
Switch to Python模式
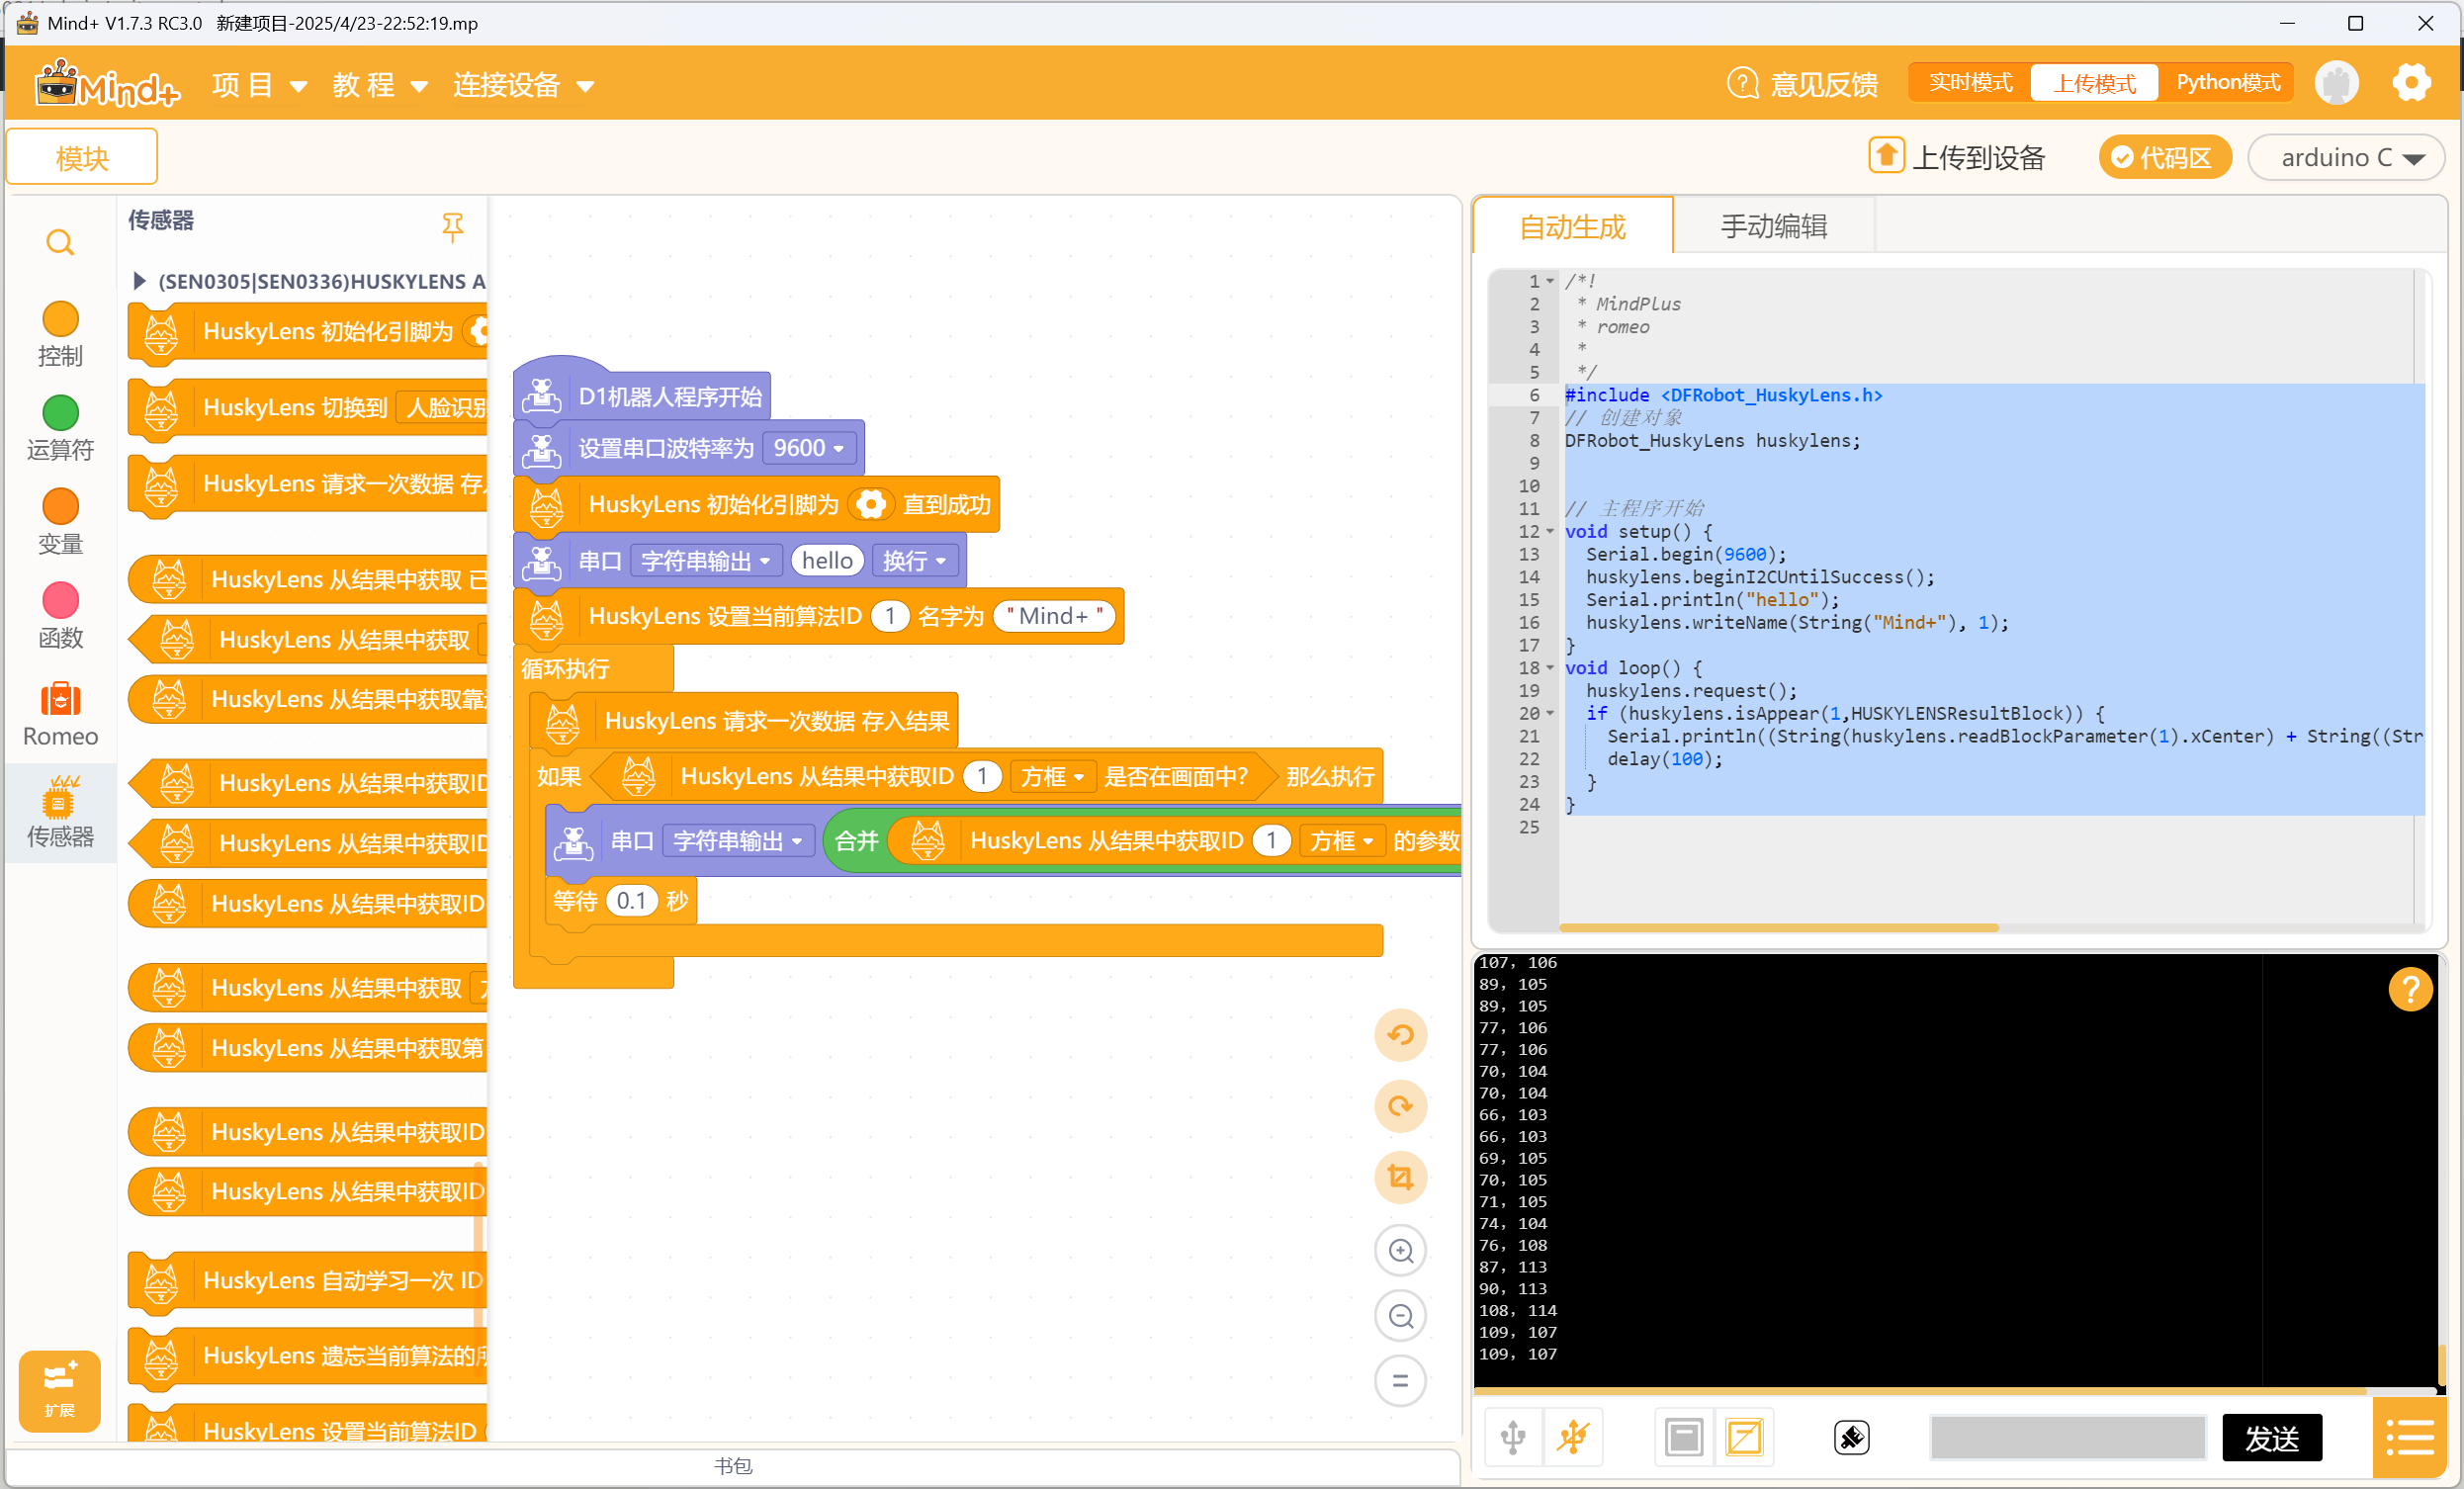[x=2227, y=82]
